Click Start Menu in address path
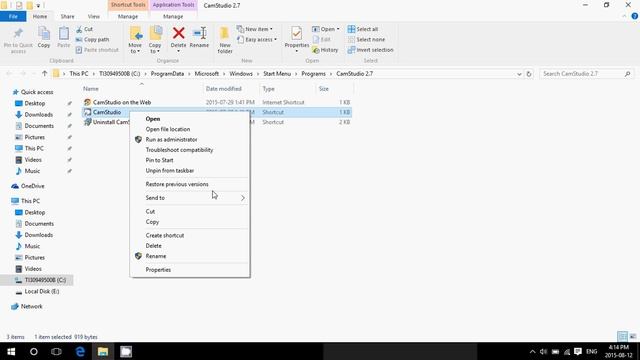This screenshot has width=640, height=360. 277,74
